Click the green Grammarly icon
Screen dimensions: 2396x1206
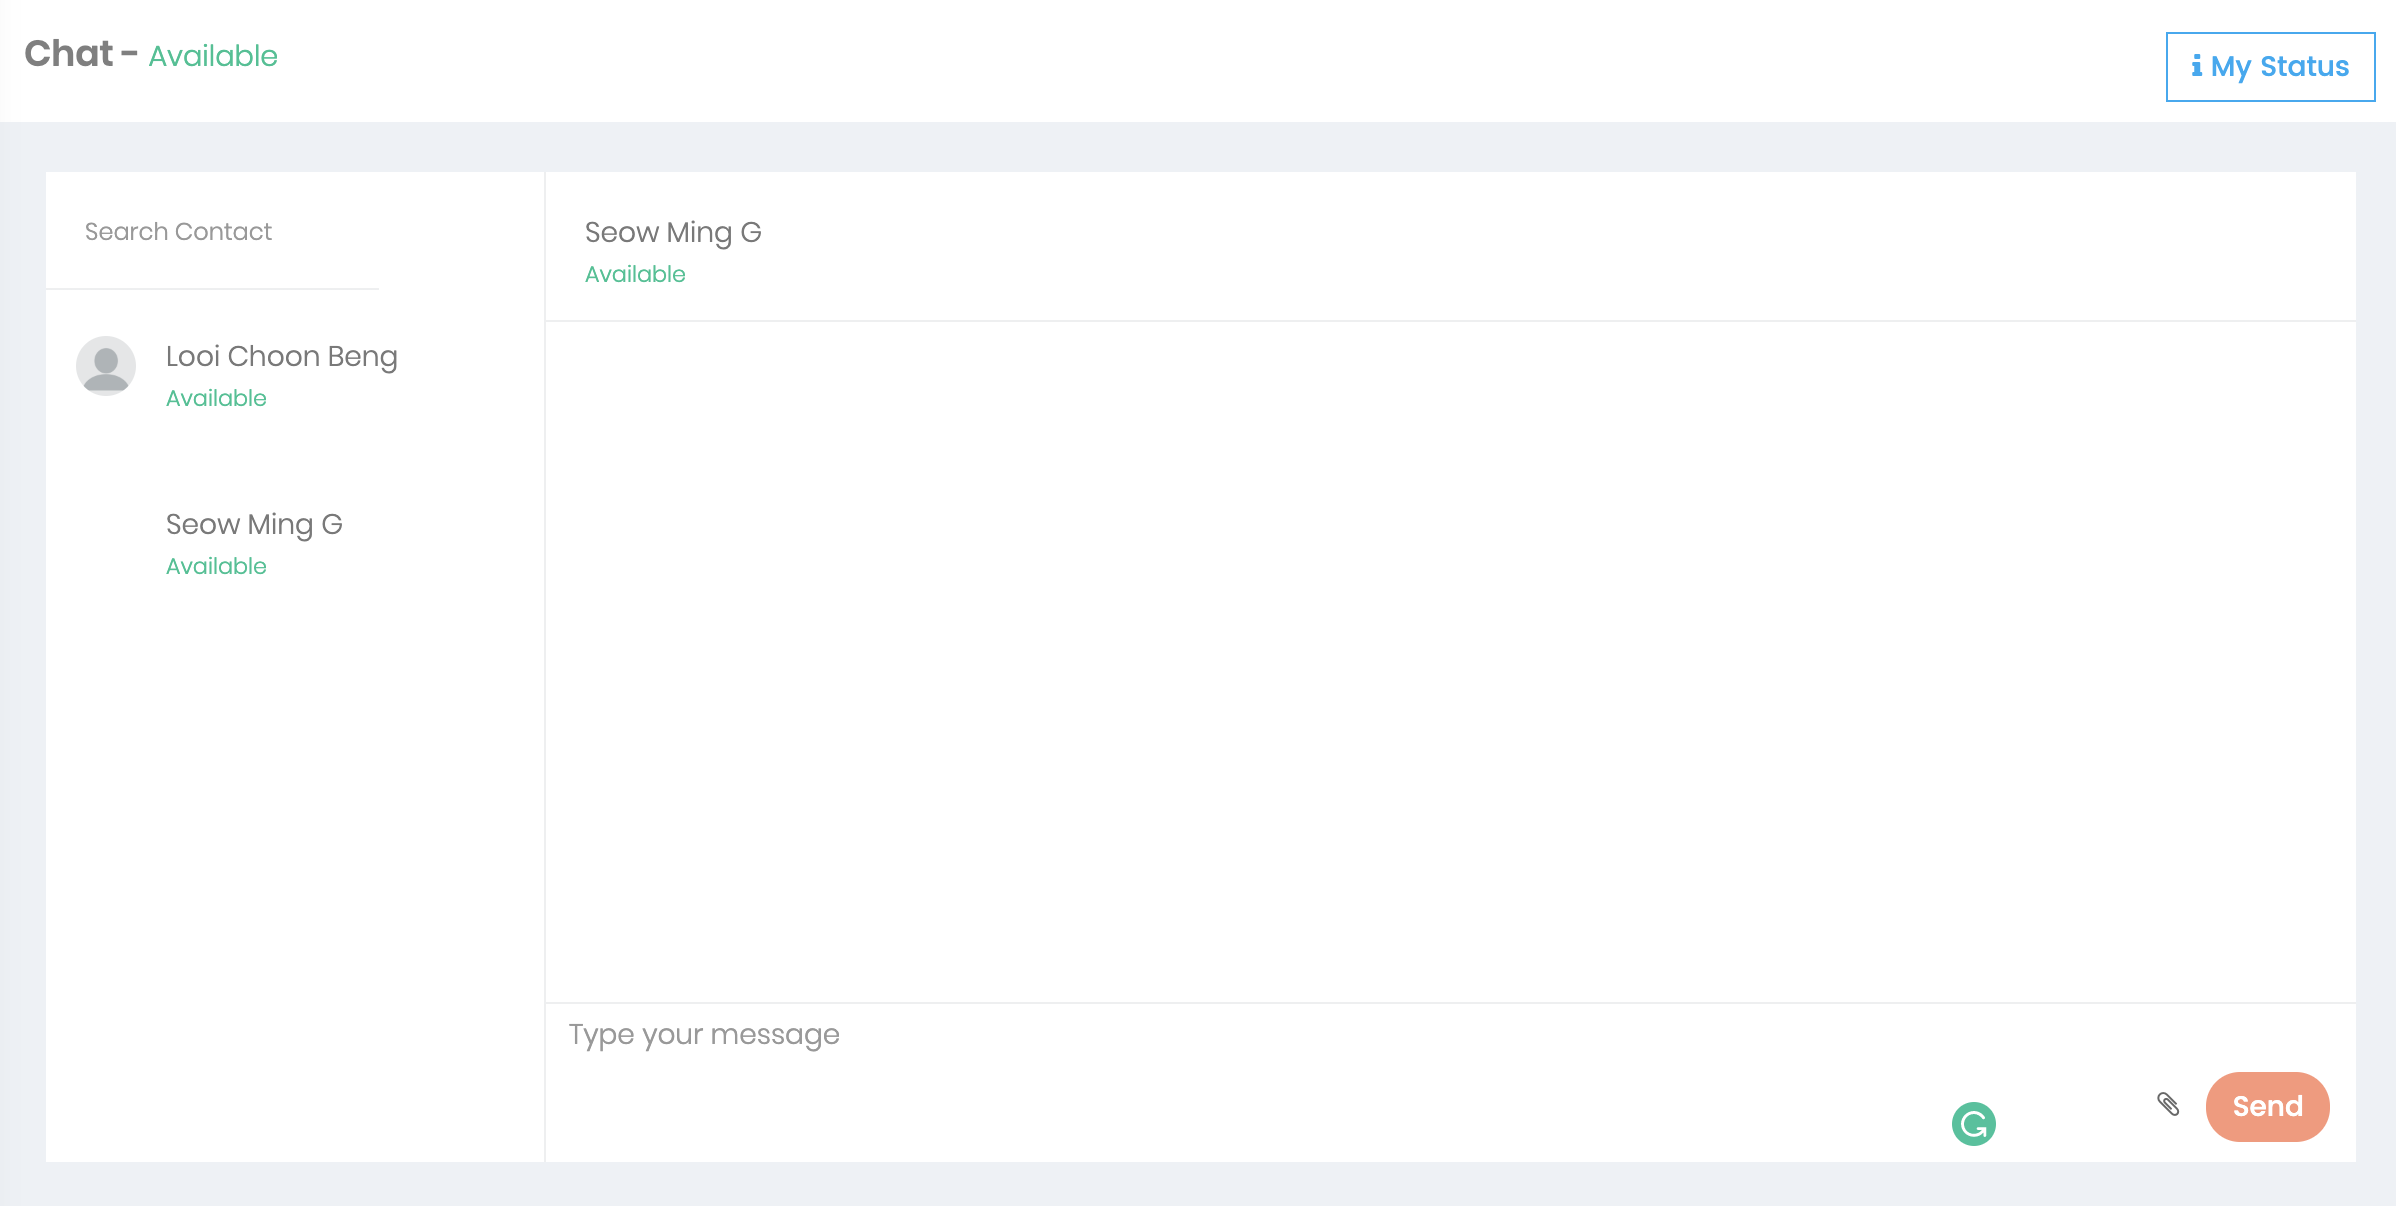point(1973,1124)
